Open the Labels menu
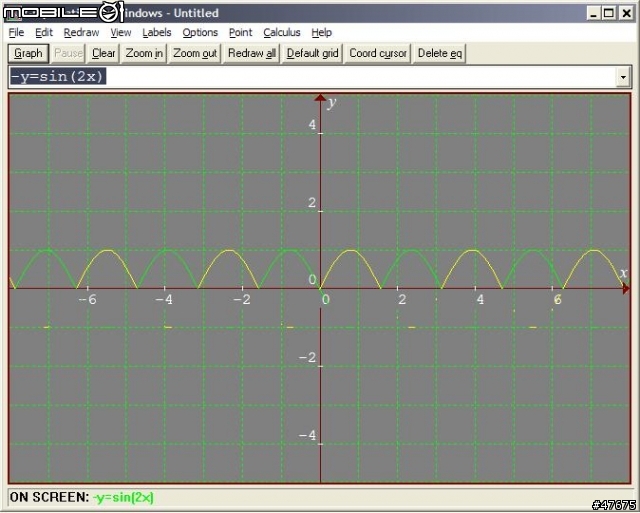 click(x=157, y=32)
